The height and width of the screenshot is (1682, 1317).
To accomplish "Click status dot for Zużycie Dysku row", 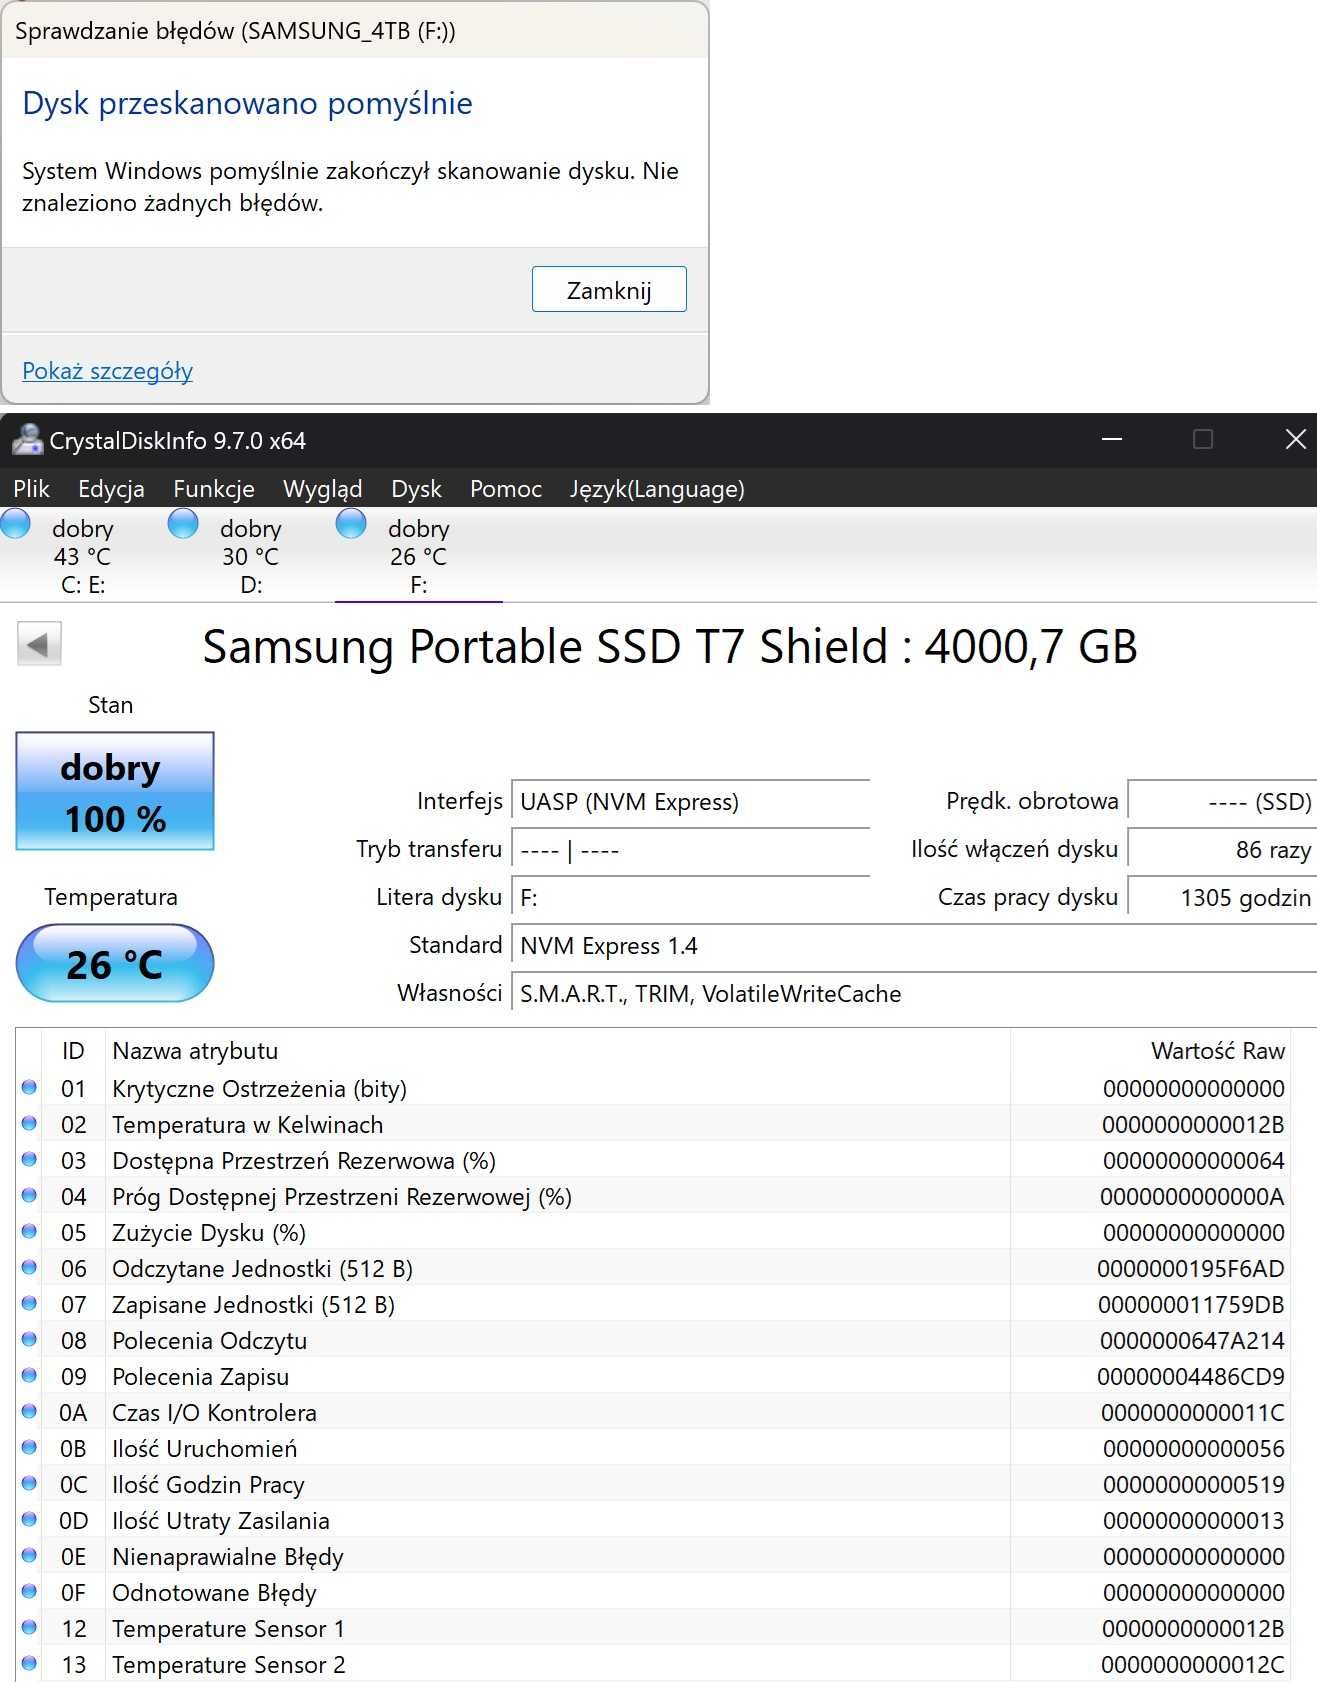I will tap(29, 1232).
